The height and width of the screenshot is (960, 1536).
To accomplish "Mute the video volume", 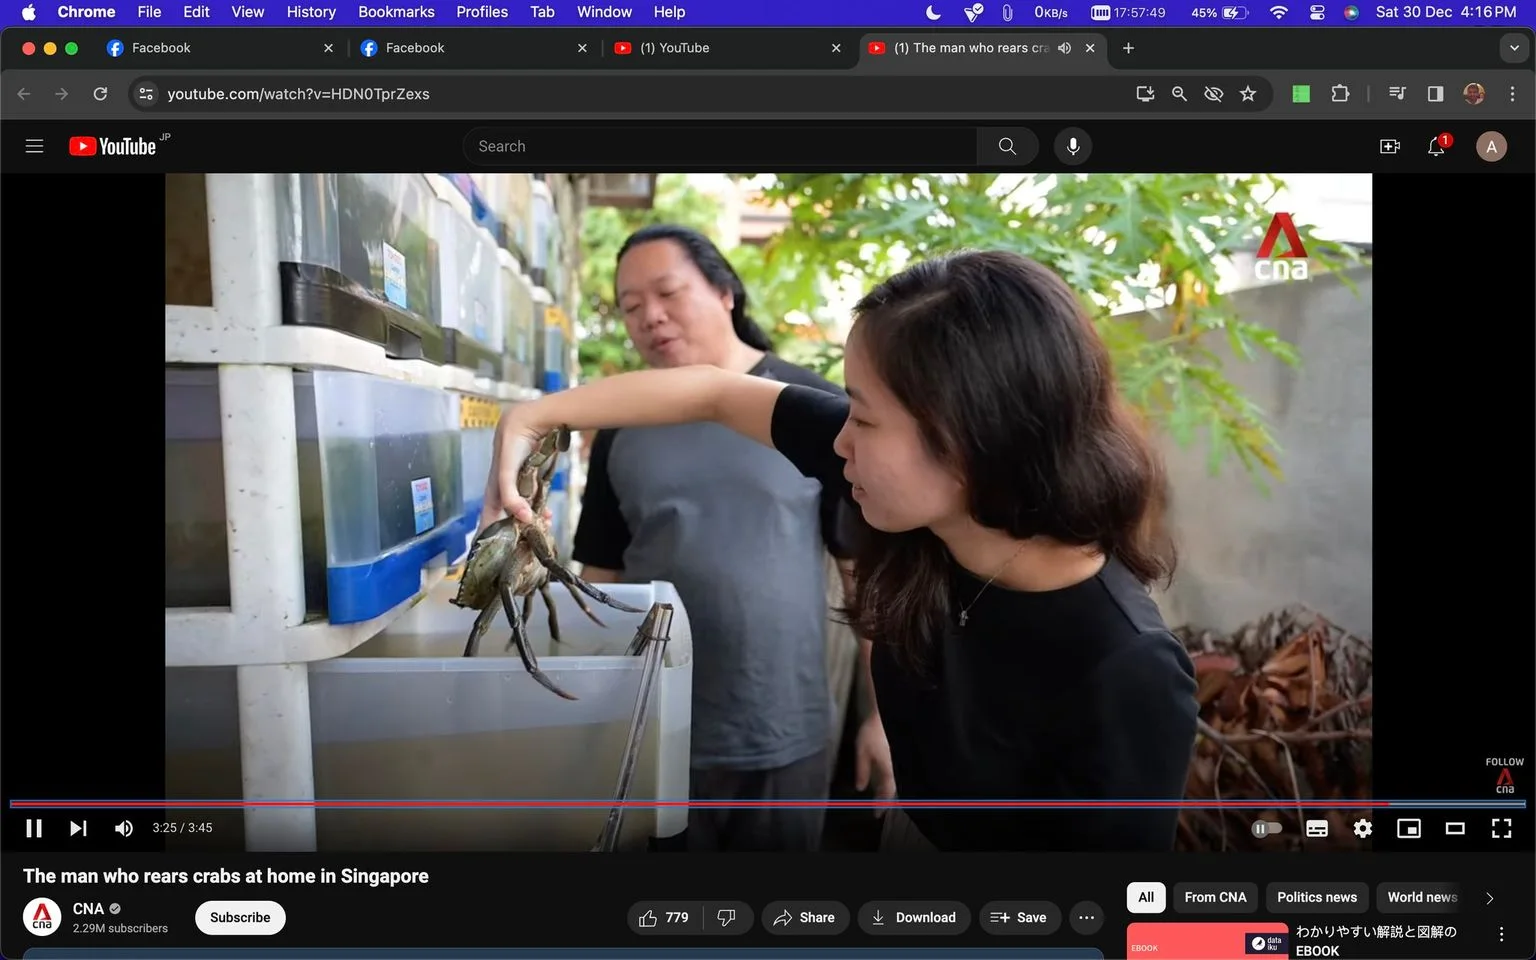I will [124, 828].
